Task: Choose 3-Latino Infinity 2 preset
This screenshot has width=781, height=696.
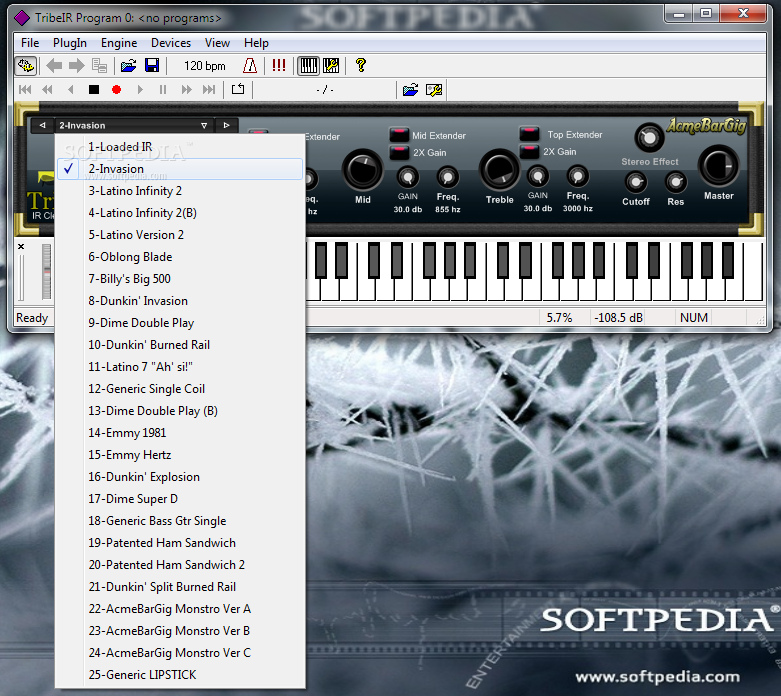Action: point(180,191)
